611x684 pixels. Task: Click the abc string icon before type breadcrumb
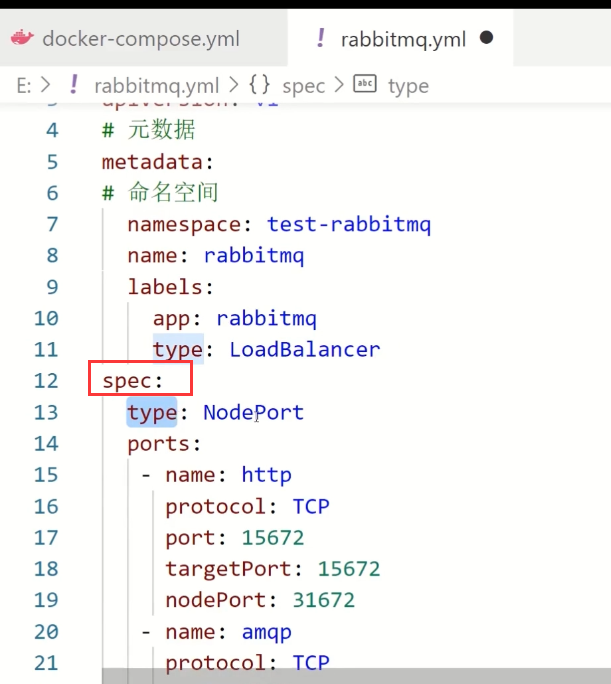coord(365,84)
